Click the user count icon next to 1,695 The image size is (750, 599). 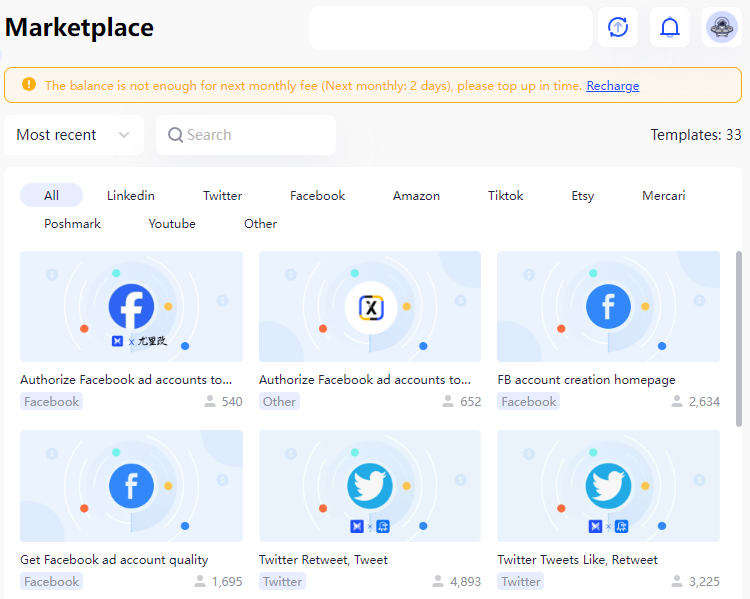[x=199, y=581]
